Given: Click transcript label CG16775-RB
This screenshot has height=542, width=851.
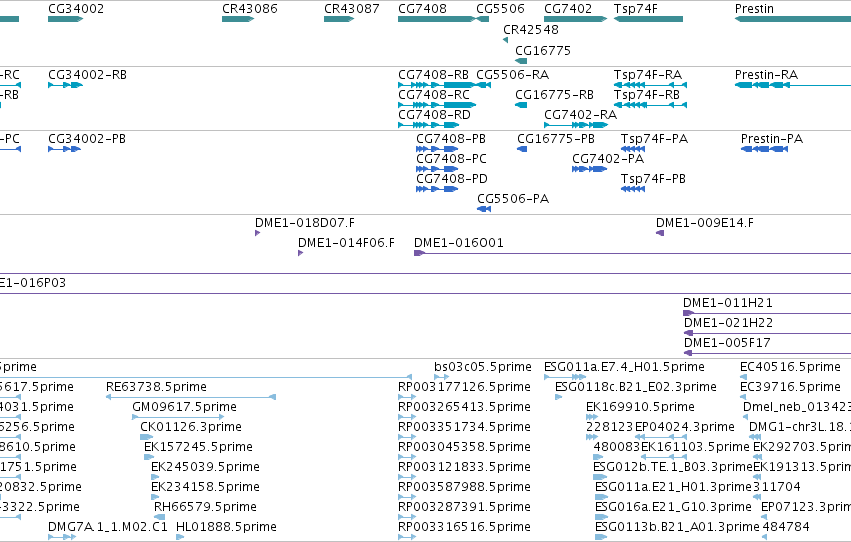Looking at the screenshot, I should point(555,95).
